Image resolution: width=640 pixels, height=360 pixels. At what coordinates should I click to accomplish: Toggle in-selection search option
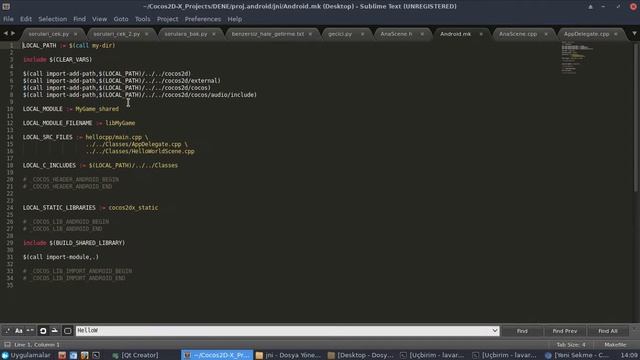pyautogui.click(x=55, y=331)
